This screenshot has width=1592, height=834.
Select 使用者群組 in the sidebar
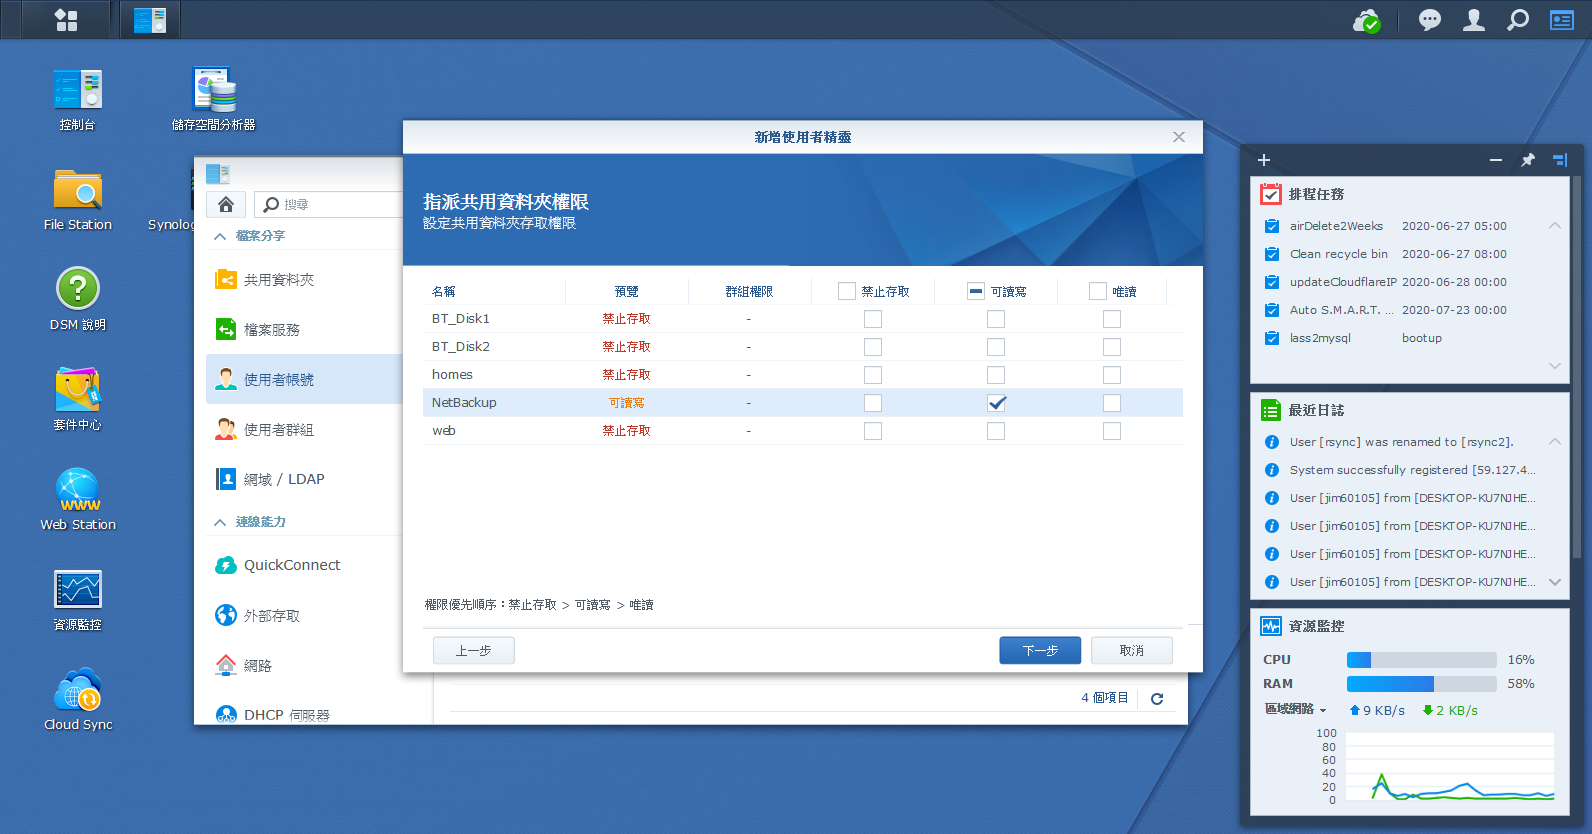[x=279, y=430]
